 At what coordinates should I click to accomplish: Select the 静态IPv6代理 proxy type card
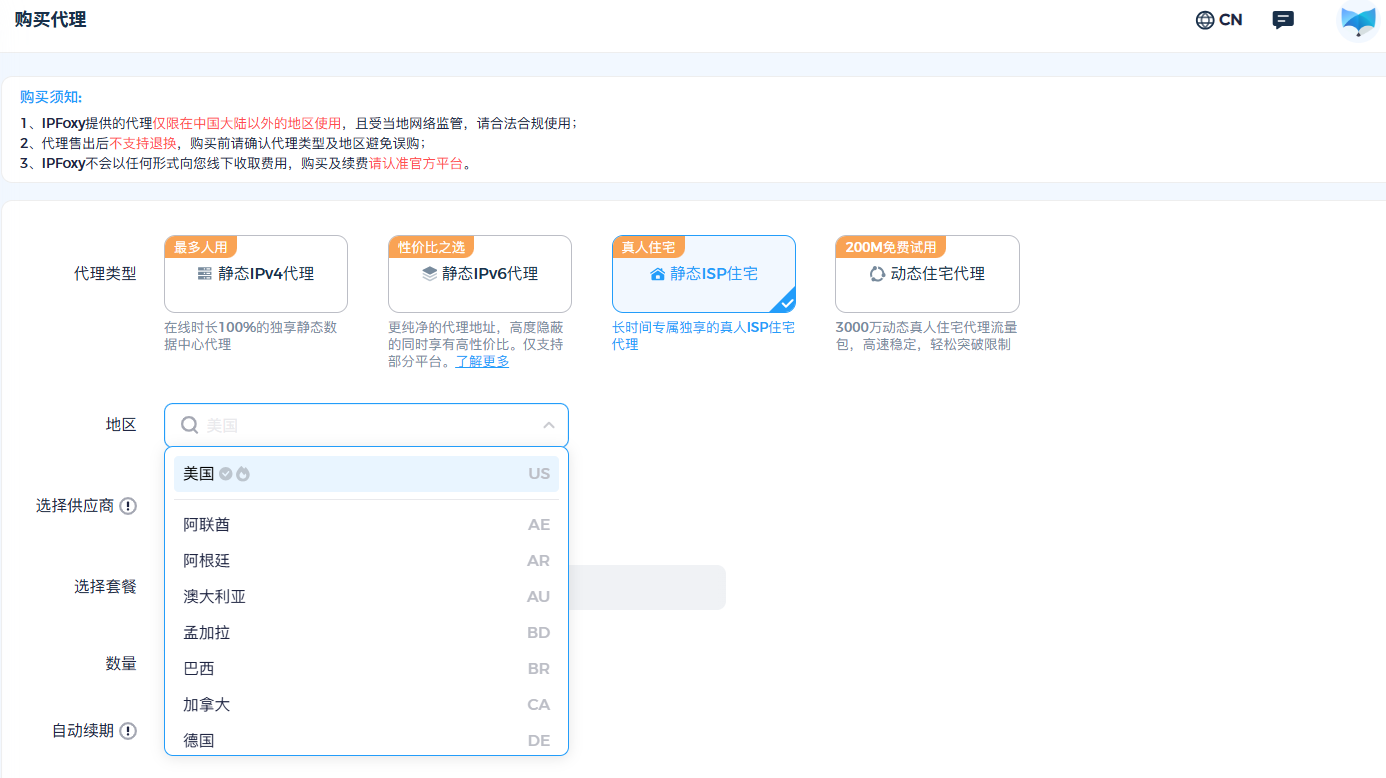pyautogui.click(x=480, y=274)
